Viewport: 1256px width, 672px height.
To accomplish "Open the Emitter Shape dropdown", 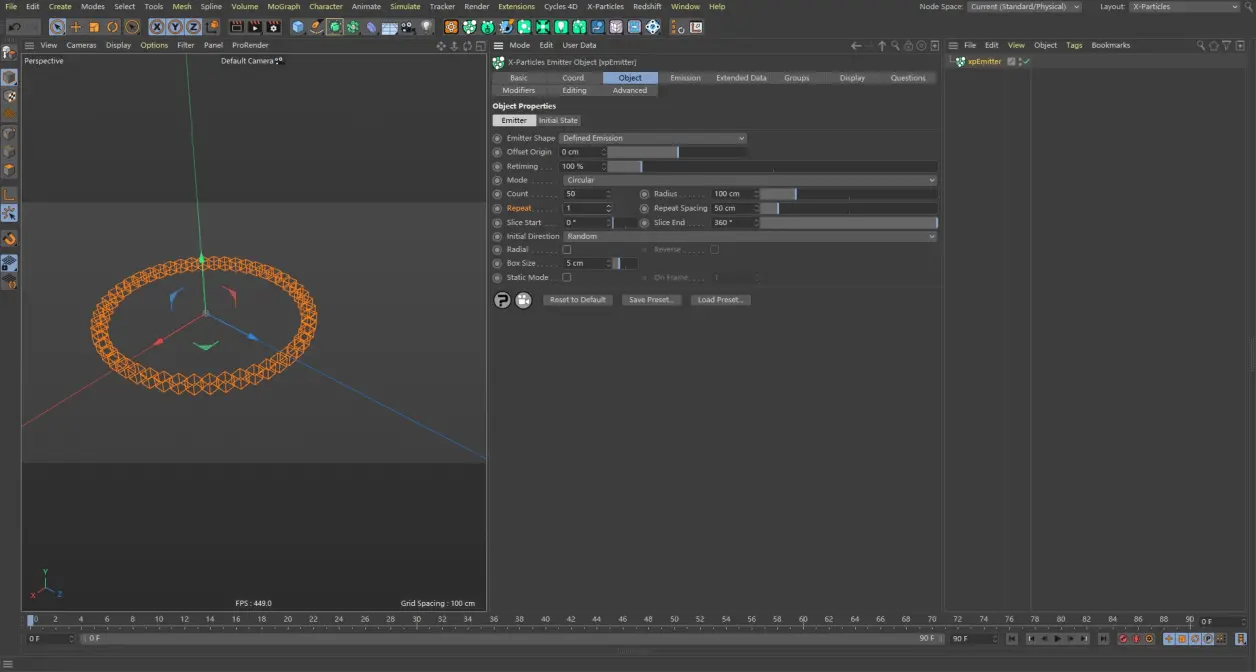I will tap(652, 138).
